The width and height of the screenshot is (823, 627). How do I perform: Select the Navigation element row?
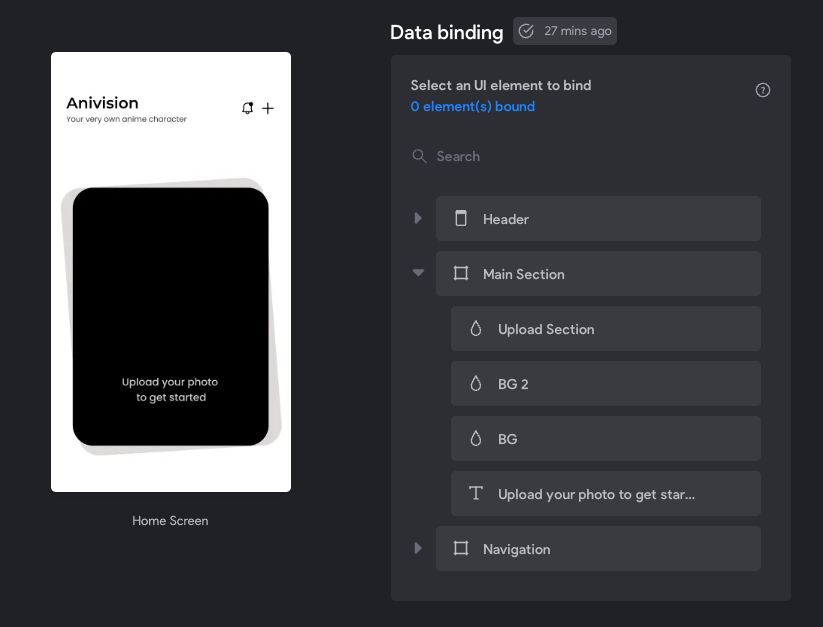coord(598,549)
